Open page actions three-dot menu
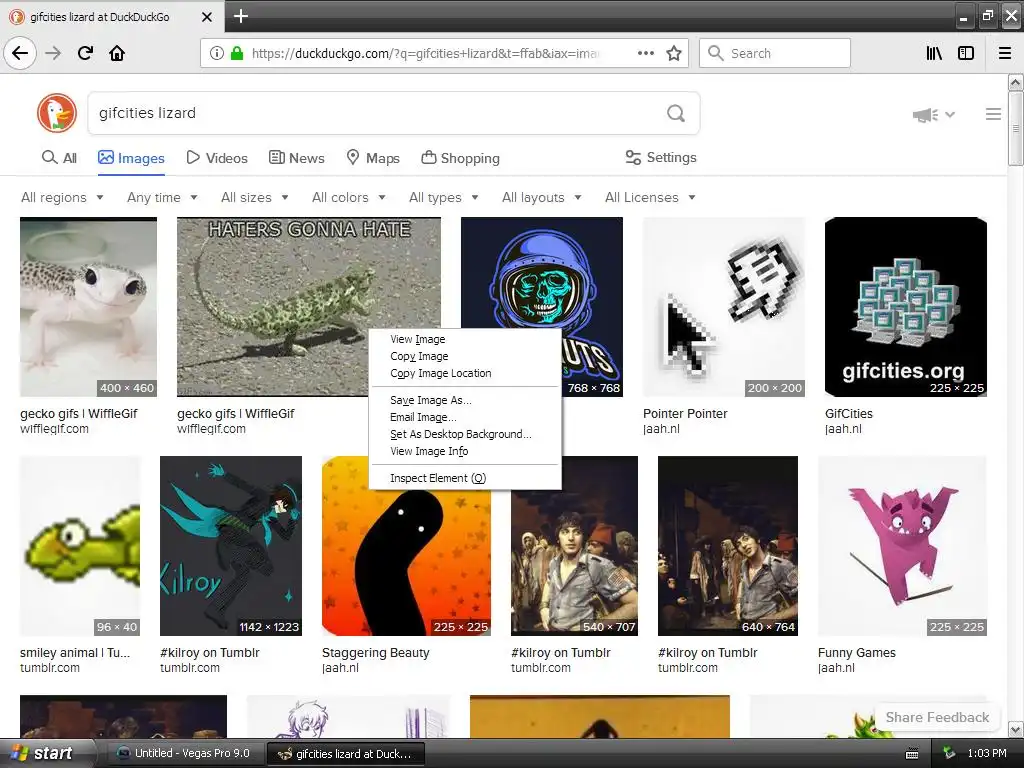This screenshot has height=768, width=1024. point(645,53)
